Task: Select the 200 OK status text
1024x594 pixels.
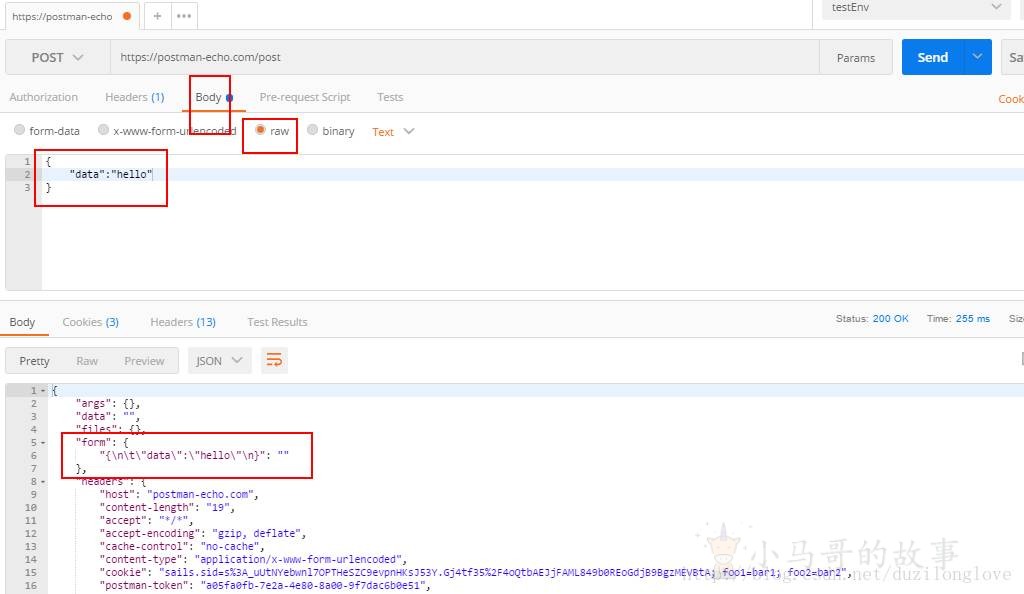Action: [890, 319]
